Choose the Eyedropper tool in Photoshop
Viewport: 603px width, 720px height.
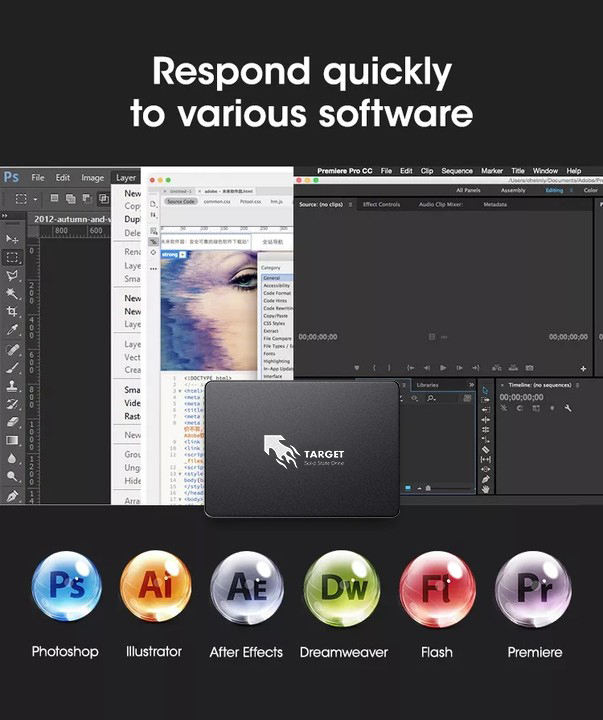point(12,329)
